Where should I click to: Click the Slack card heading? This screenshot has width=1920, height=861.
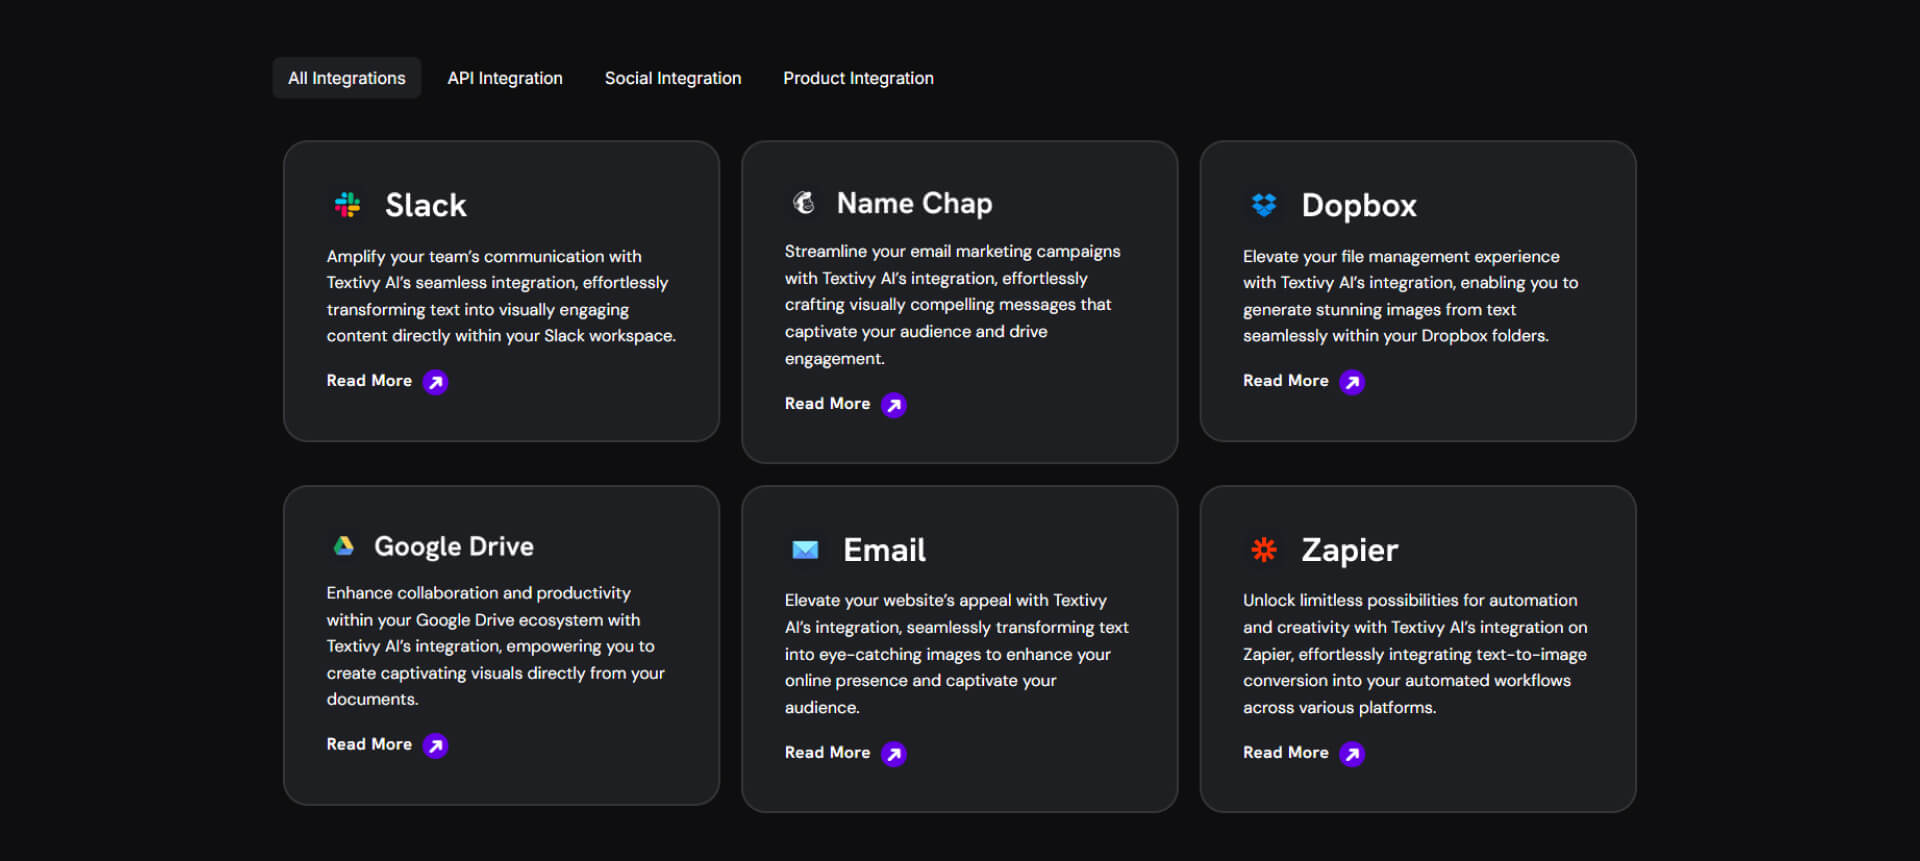[x=426, y=205]
